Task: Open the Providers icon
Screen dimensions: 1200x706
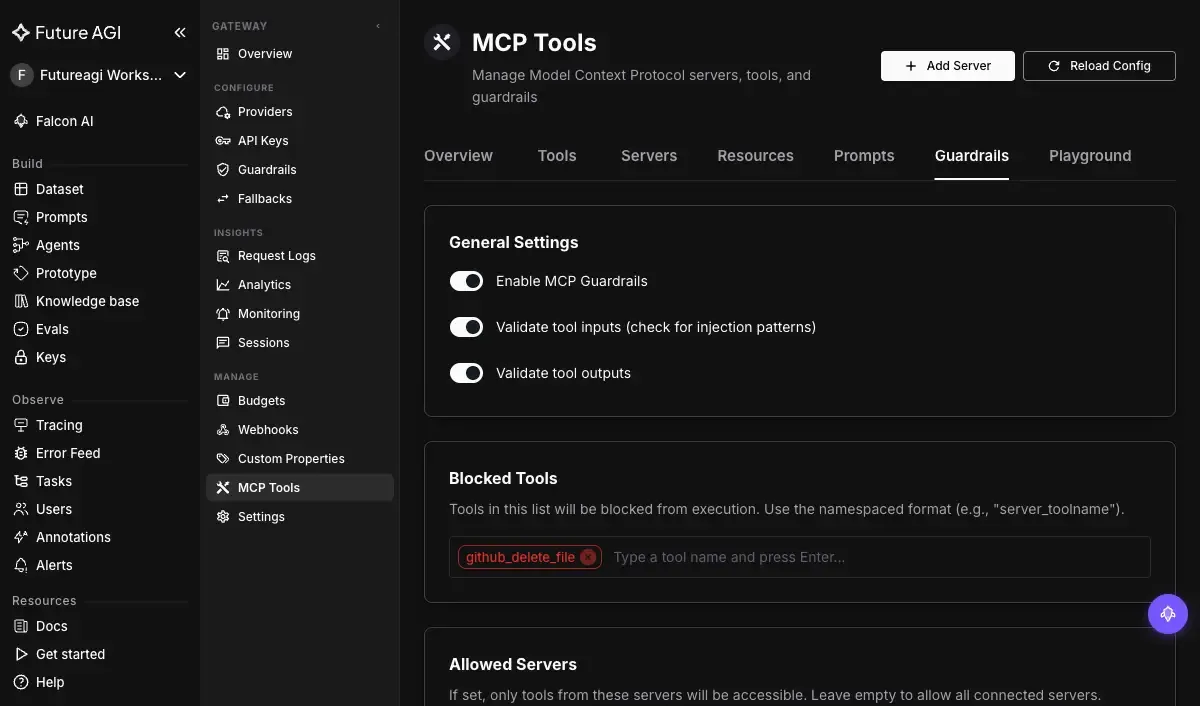Action: (x=223, y=112)
